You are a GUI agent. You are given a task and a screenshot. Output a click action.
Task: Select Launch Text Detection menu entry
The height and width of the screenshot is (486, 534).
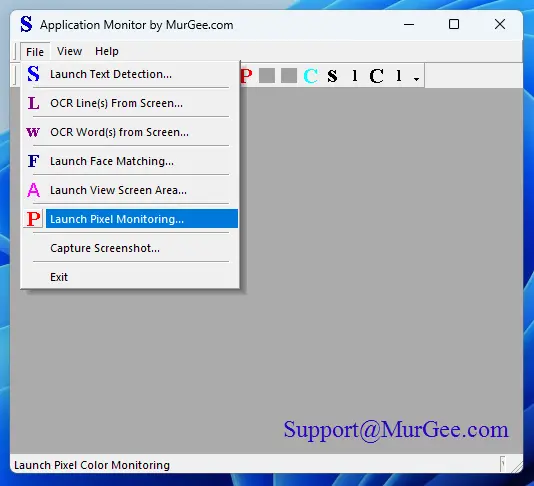pos(130,74)
